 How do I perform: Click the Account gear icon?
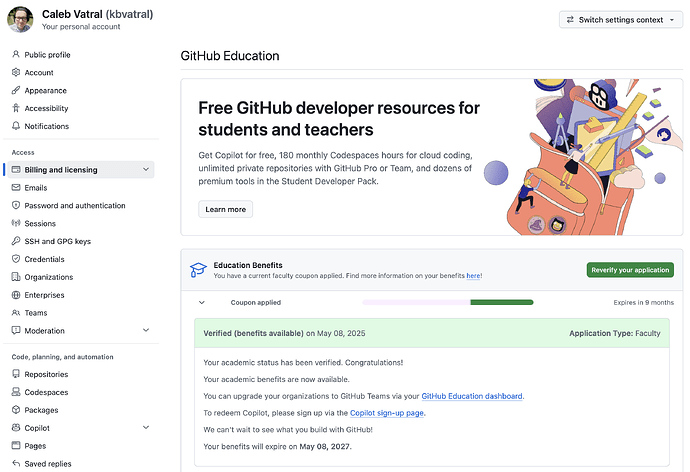(x=16, y=72)
